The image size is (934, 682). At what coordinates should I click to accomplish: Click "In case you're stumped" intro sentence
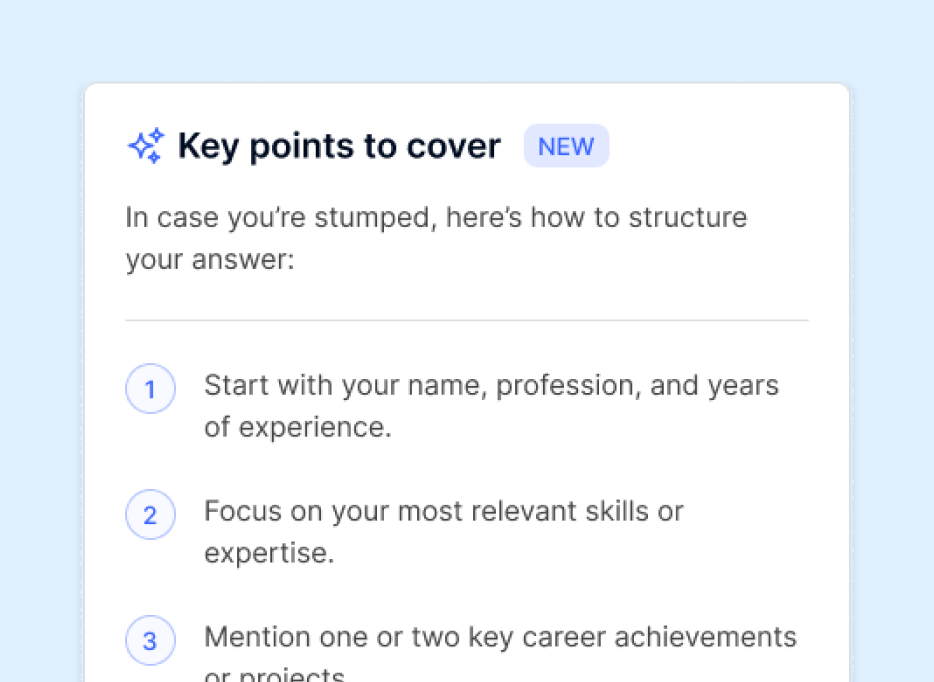[x=436, y=218]
